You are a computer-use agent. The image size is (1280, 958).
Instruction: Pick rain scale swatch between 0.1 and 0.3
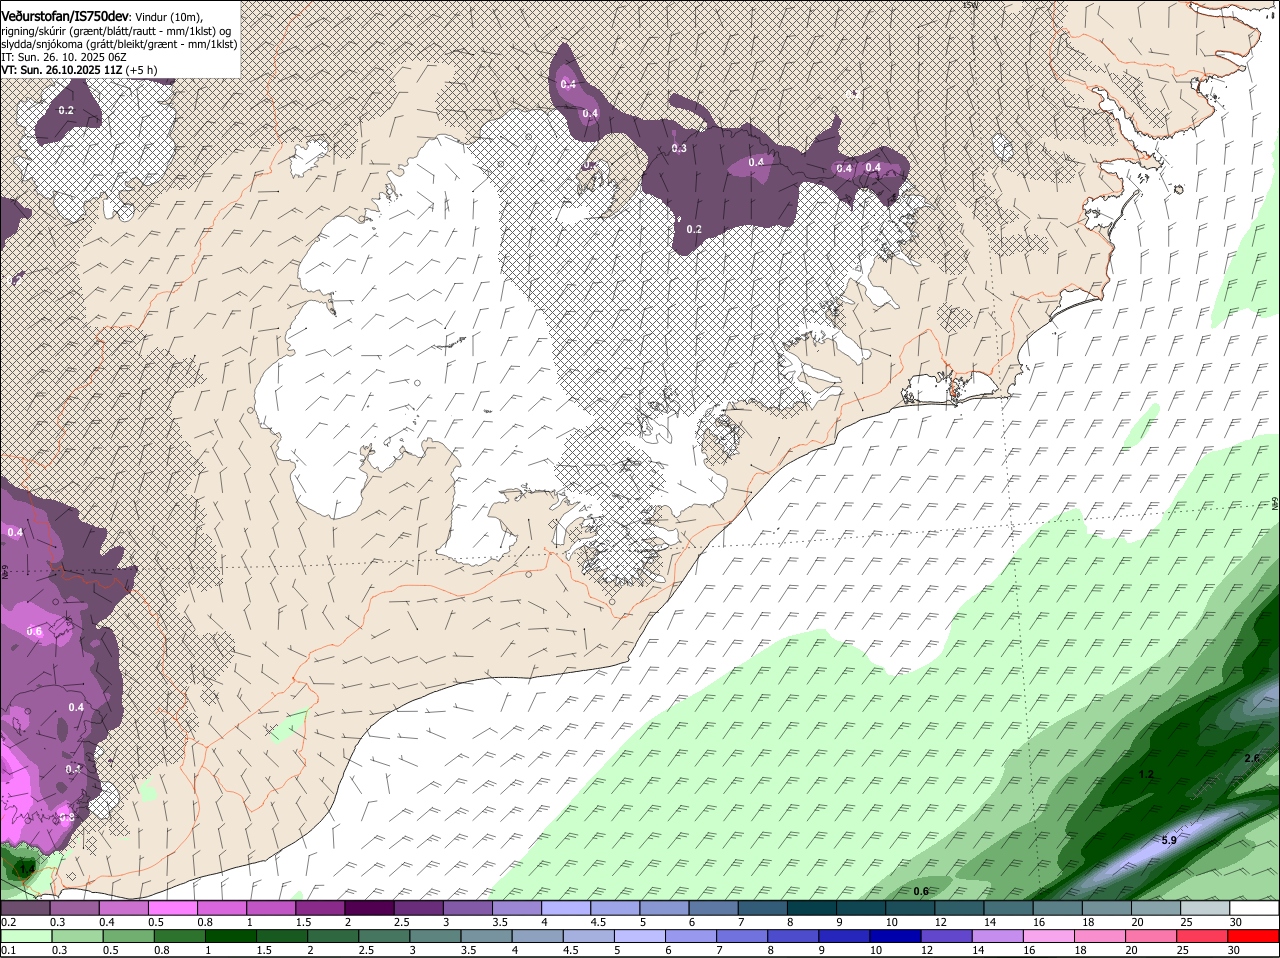tap(25, 936)
